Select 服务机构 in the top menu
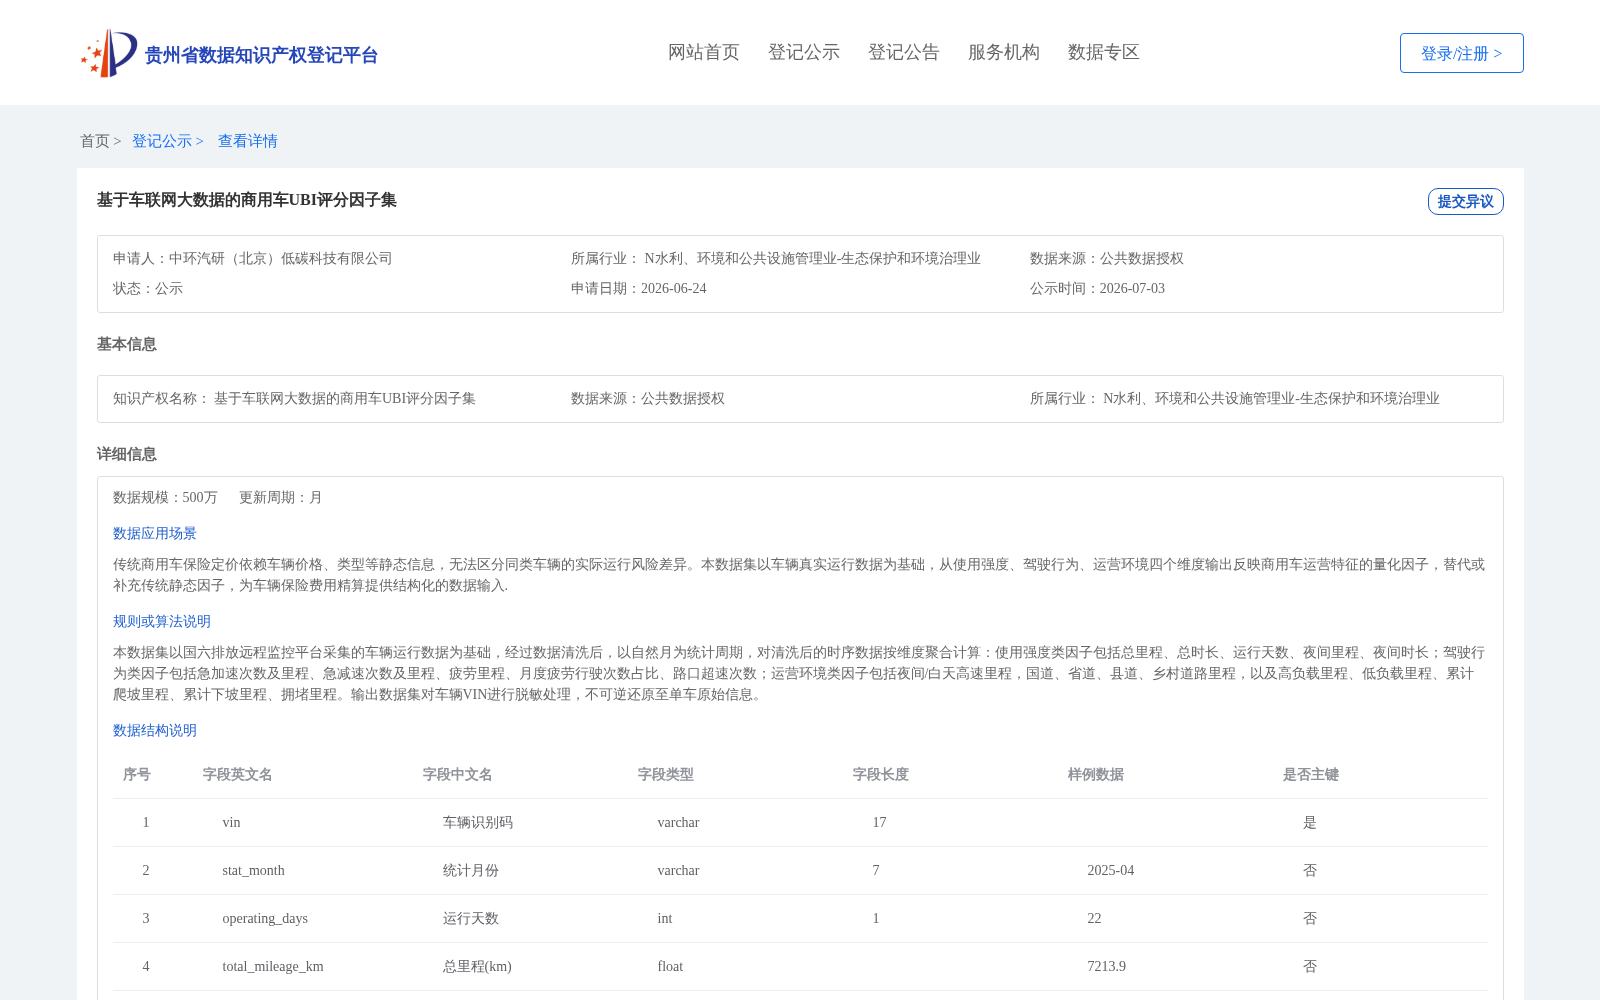The width and height of the screenshot is (1600, 1000). point(1004,52)
